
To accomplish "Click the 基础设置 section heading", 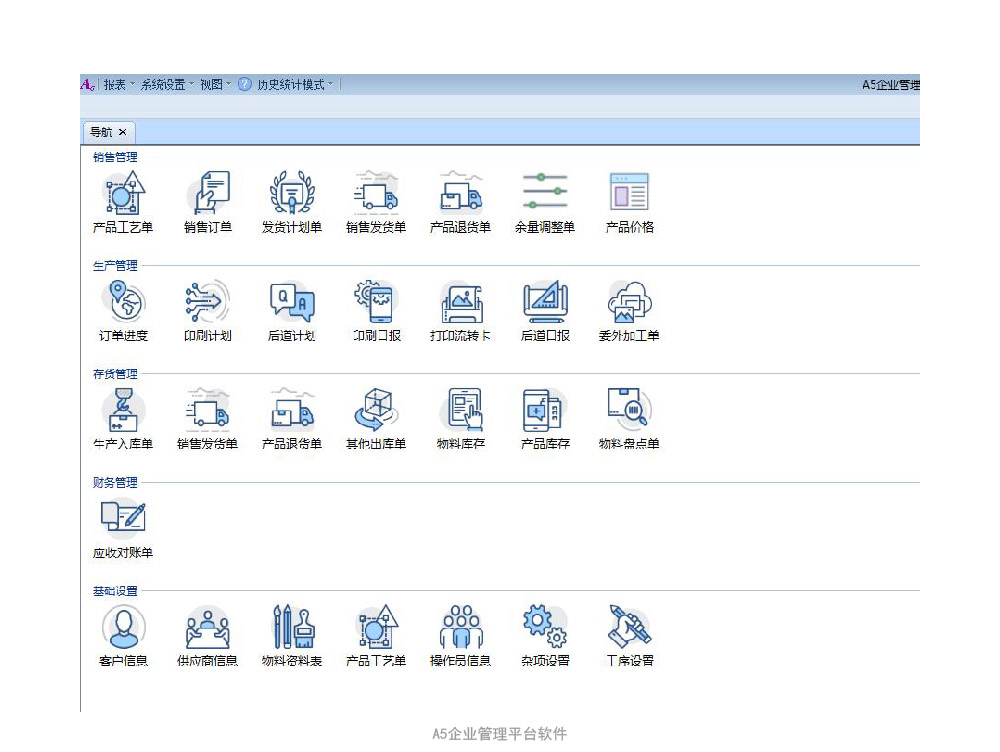I will pyautogui.click(x=115, y=591).
